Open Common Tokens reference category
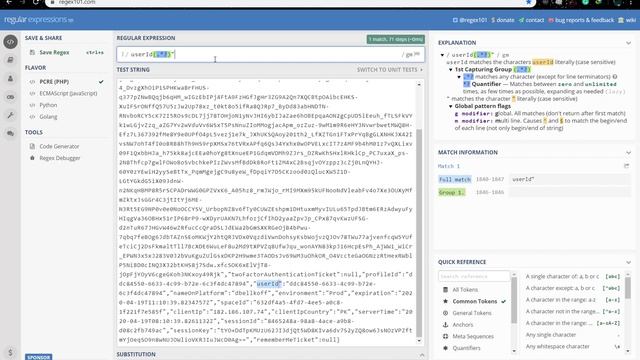 click(474, 301)
